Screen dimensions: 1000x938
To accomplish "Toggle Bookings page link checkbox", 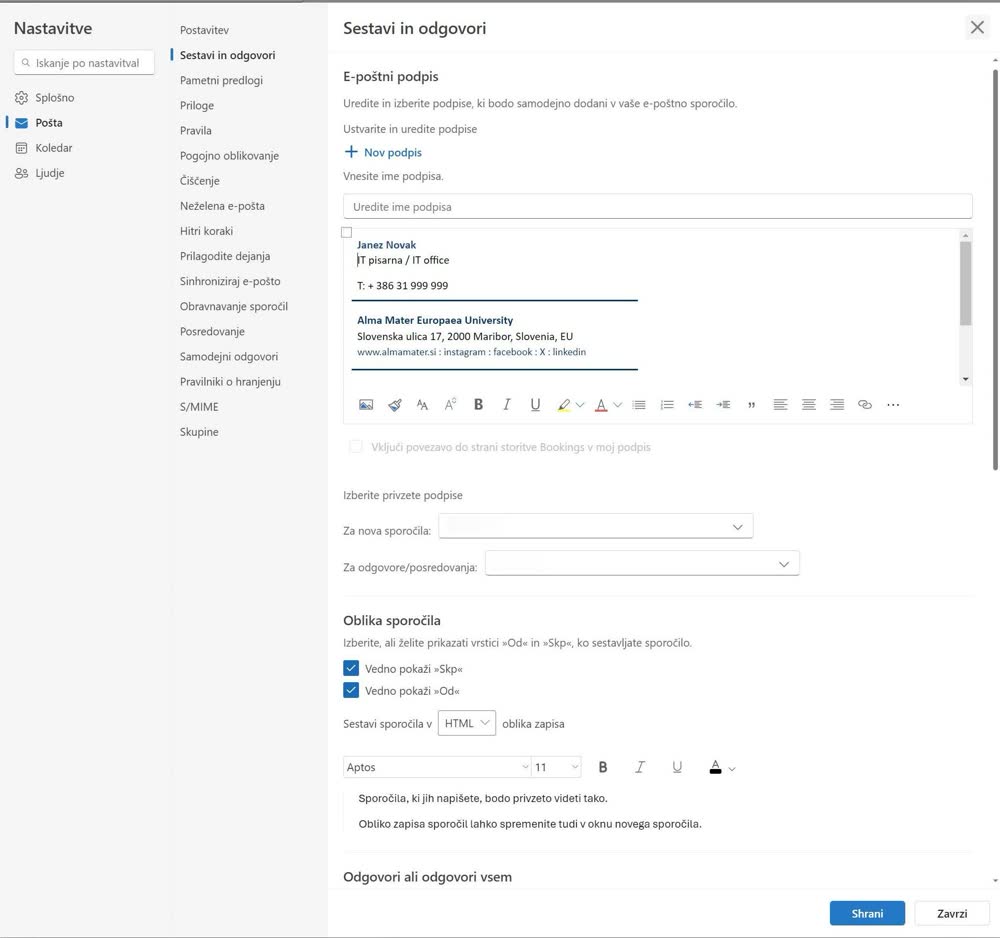I will pos(356,446).
